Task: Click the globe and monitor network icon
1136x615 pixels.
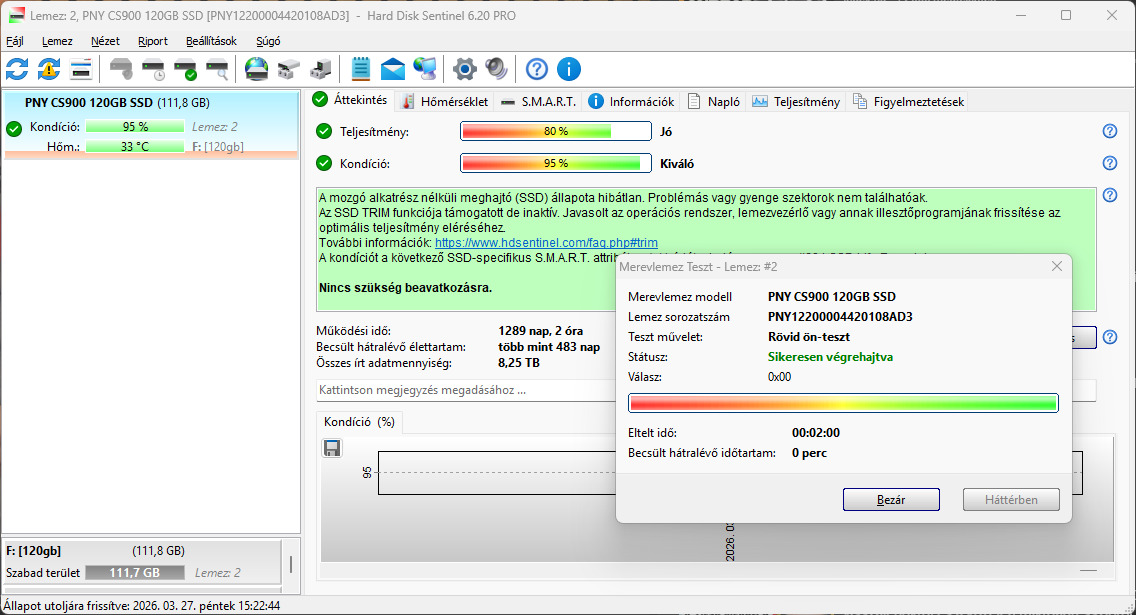Action: tap(425, 70)
